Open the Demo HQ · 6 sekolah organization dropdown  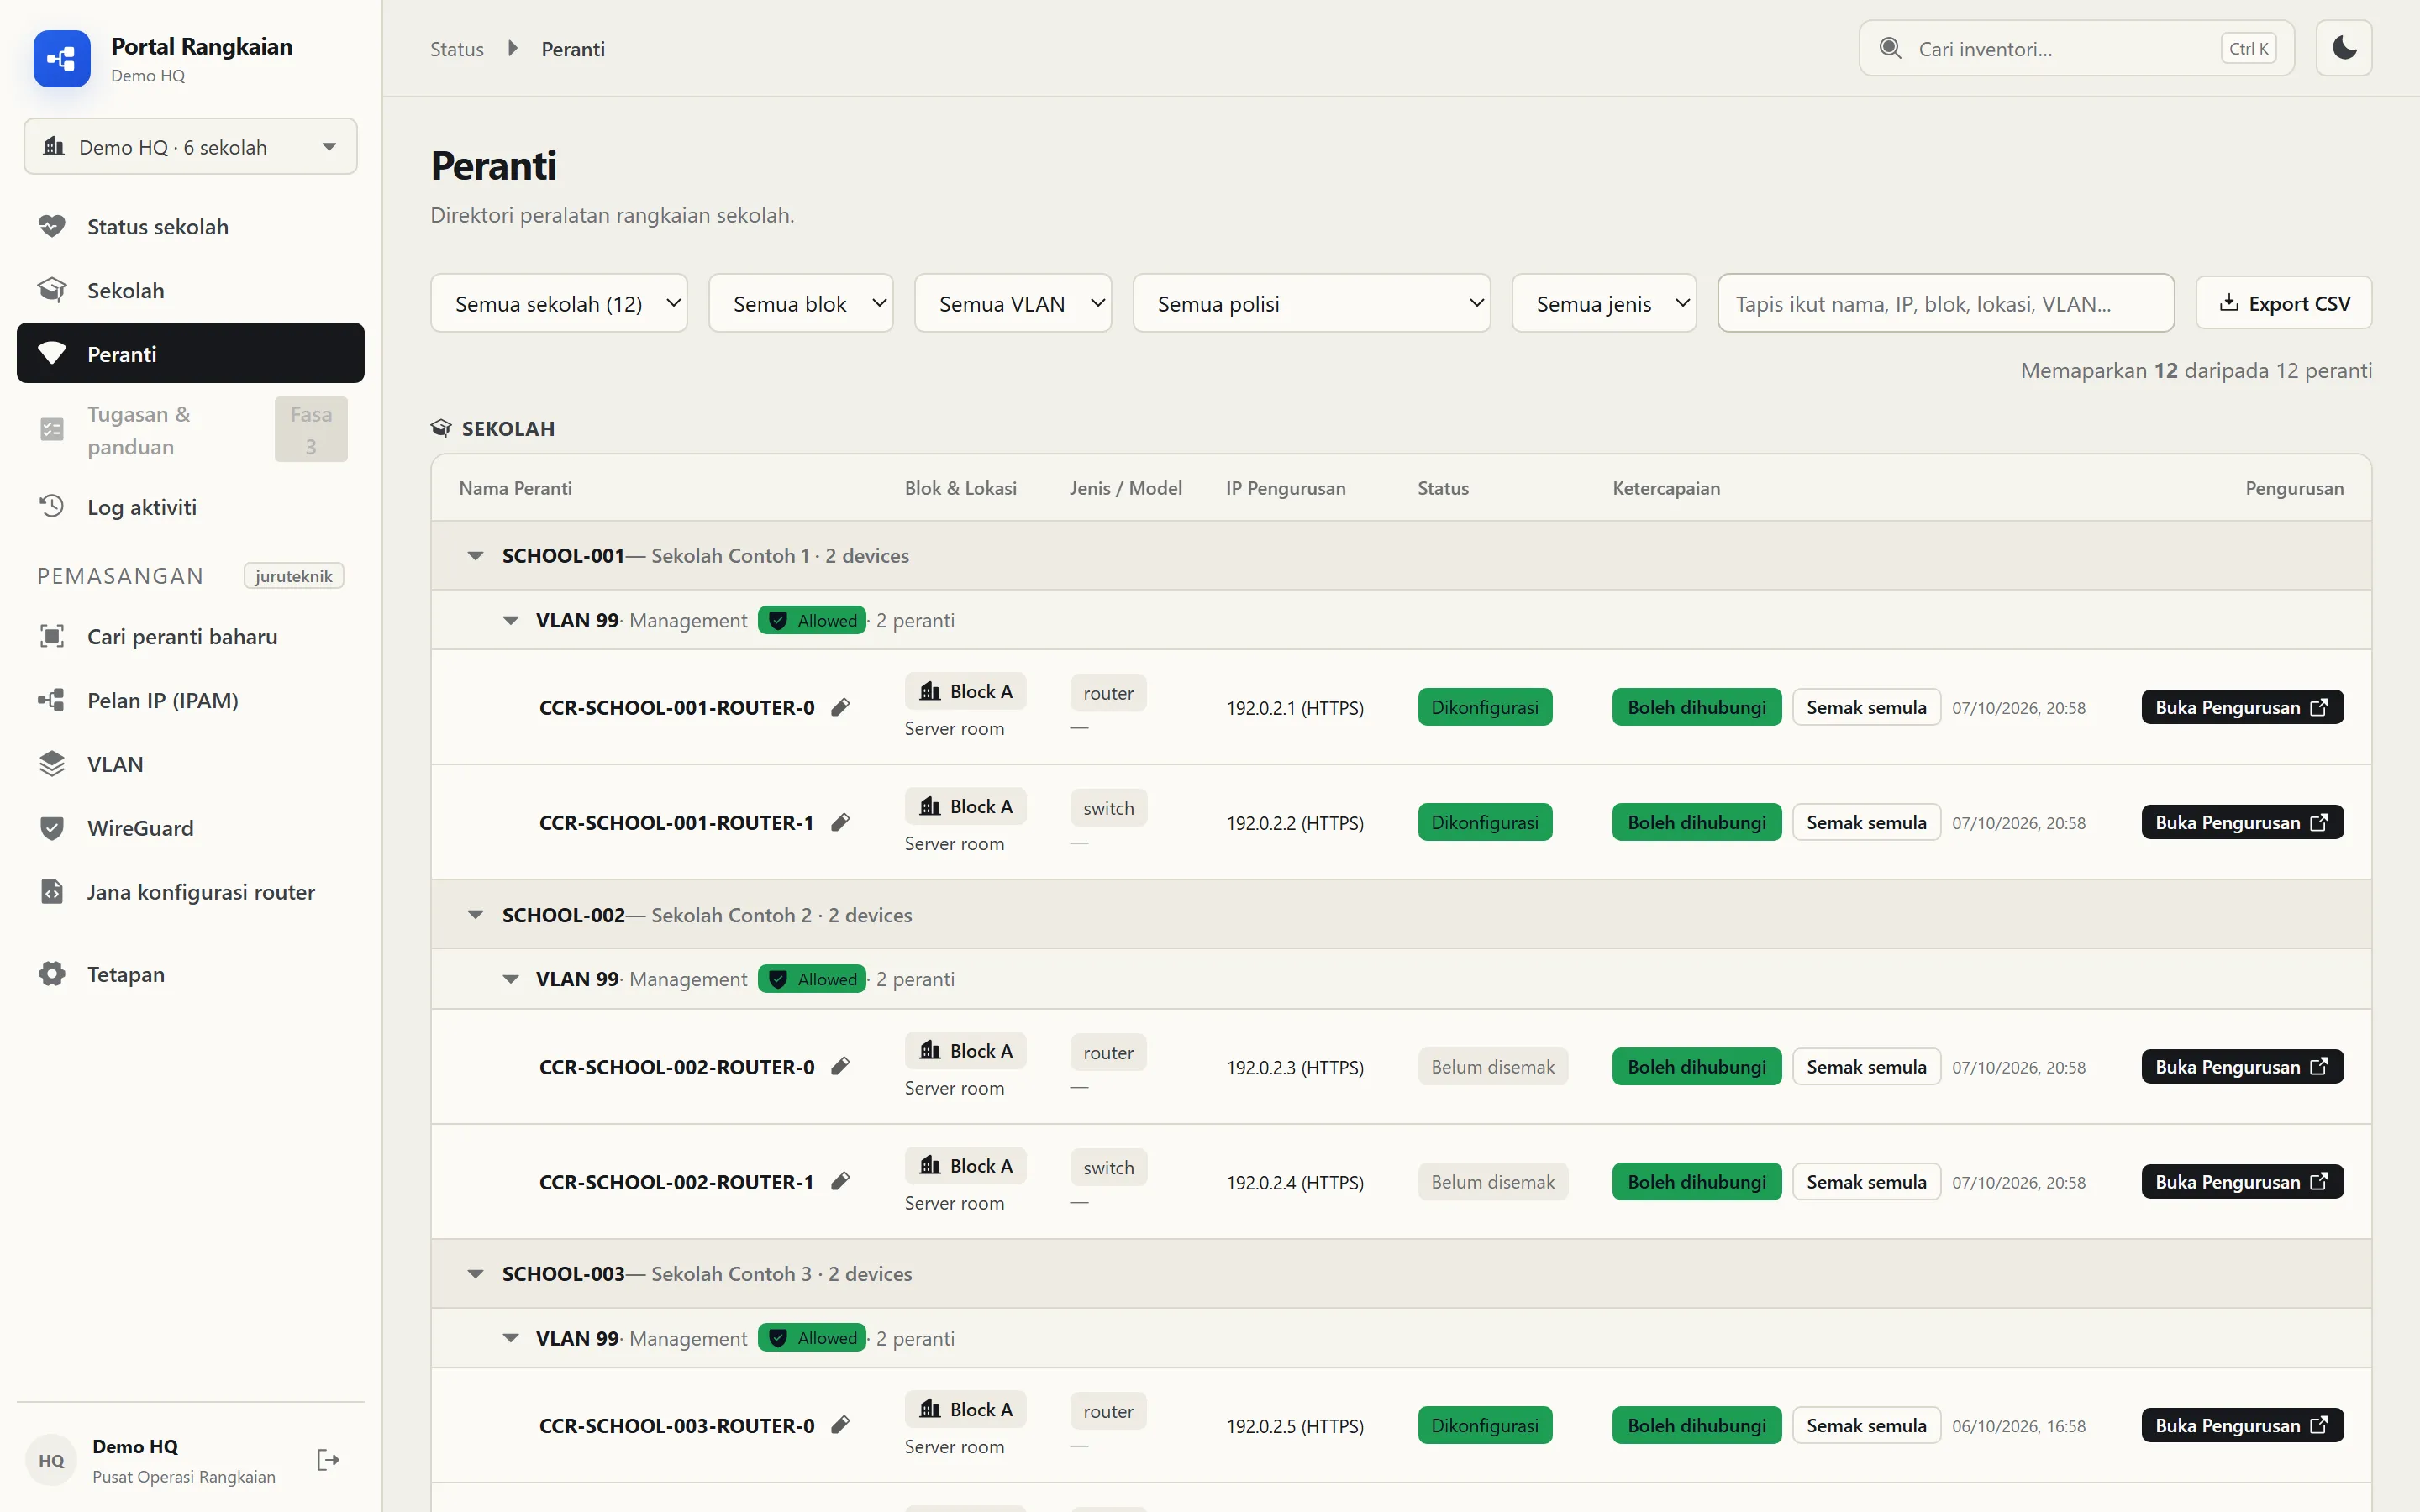190,147
